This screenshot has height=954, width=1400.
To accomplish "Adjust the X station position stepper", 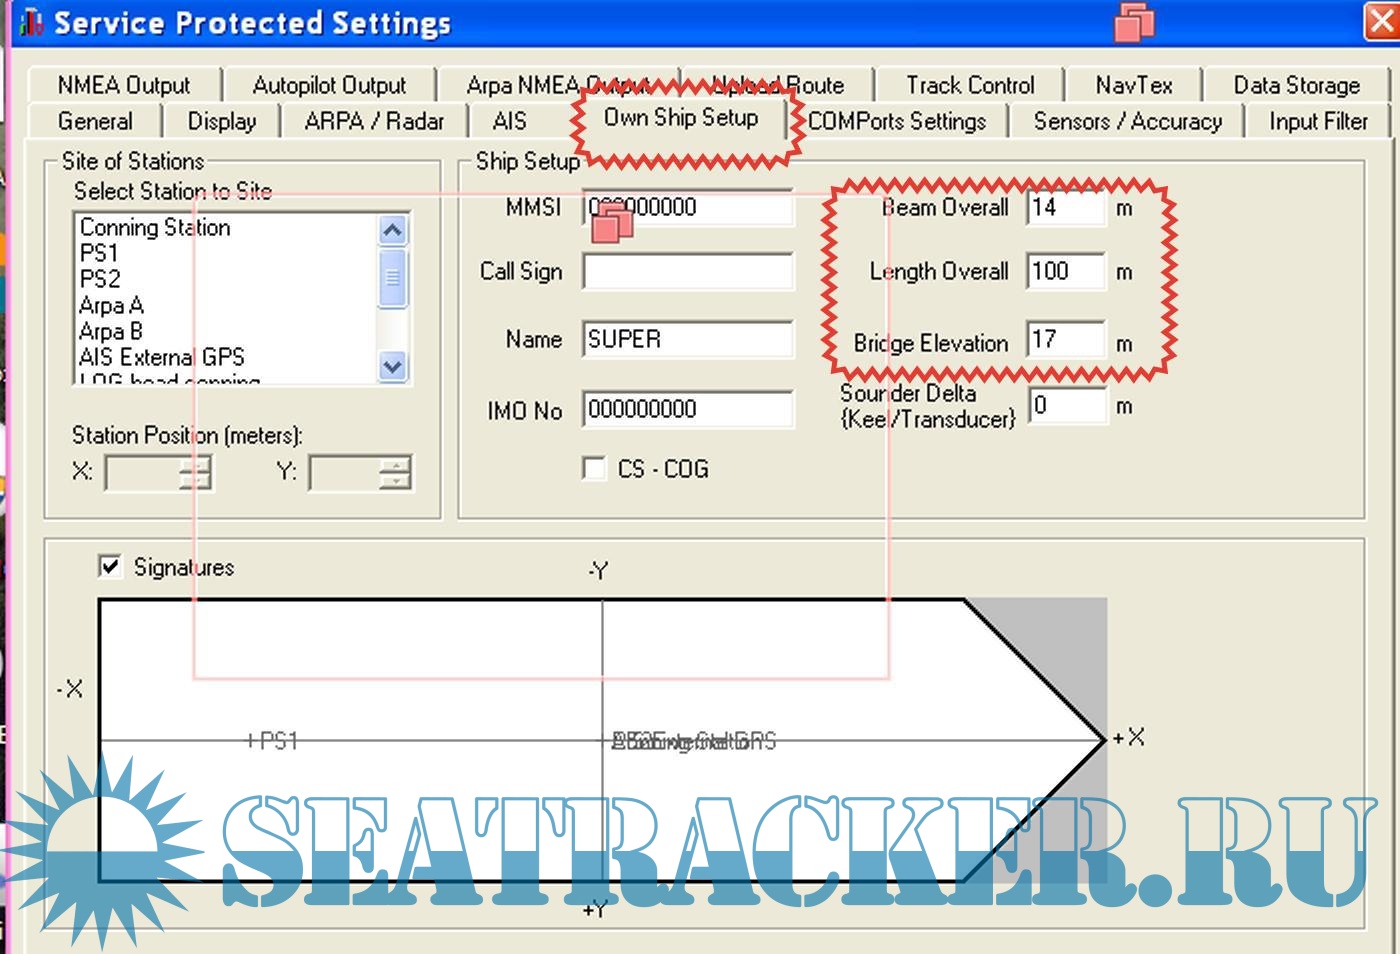I will click(196, 473).
